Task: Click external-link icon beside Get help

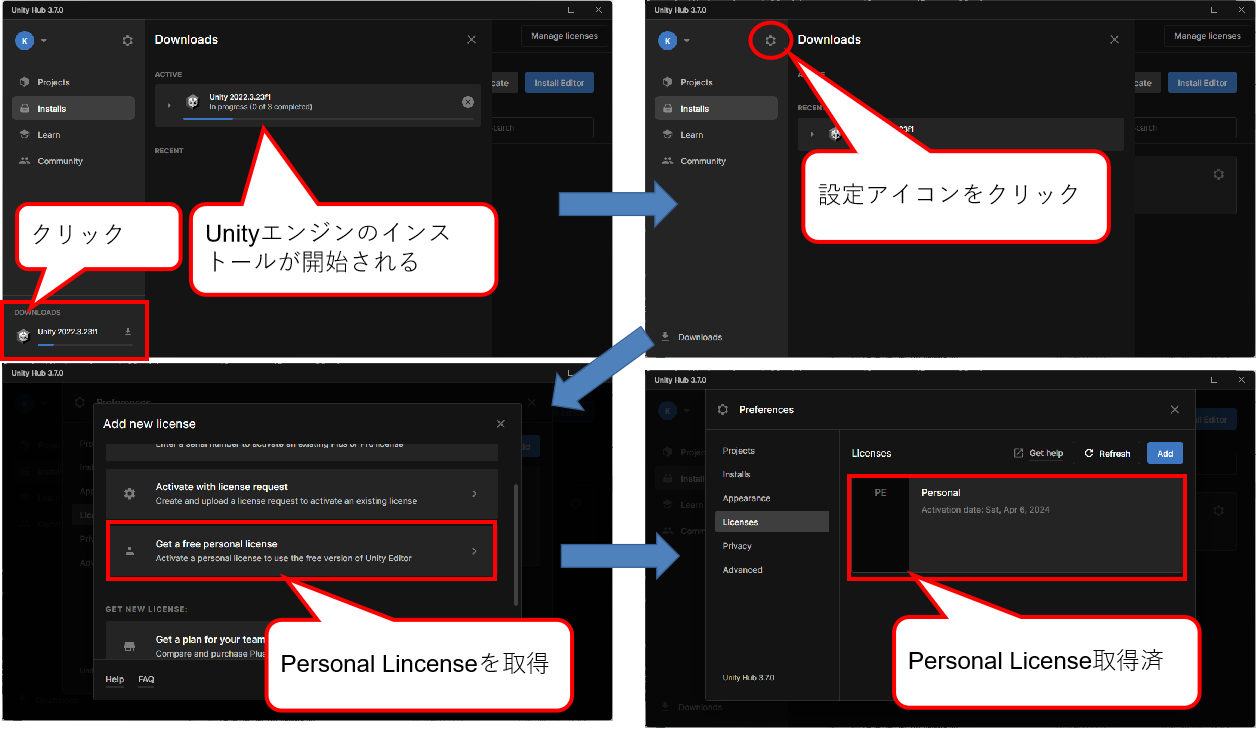Action: (x=1019, y=453)
